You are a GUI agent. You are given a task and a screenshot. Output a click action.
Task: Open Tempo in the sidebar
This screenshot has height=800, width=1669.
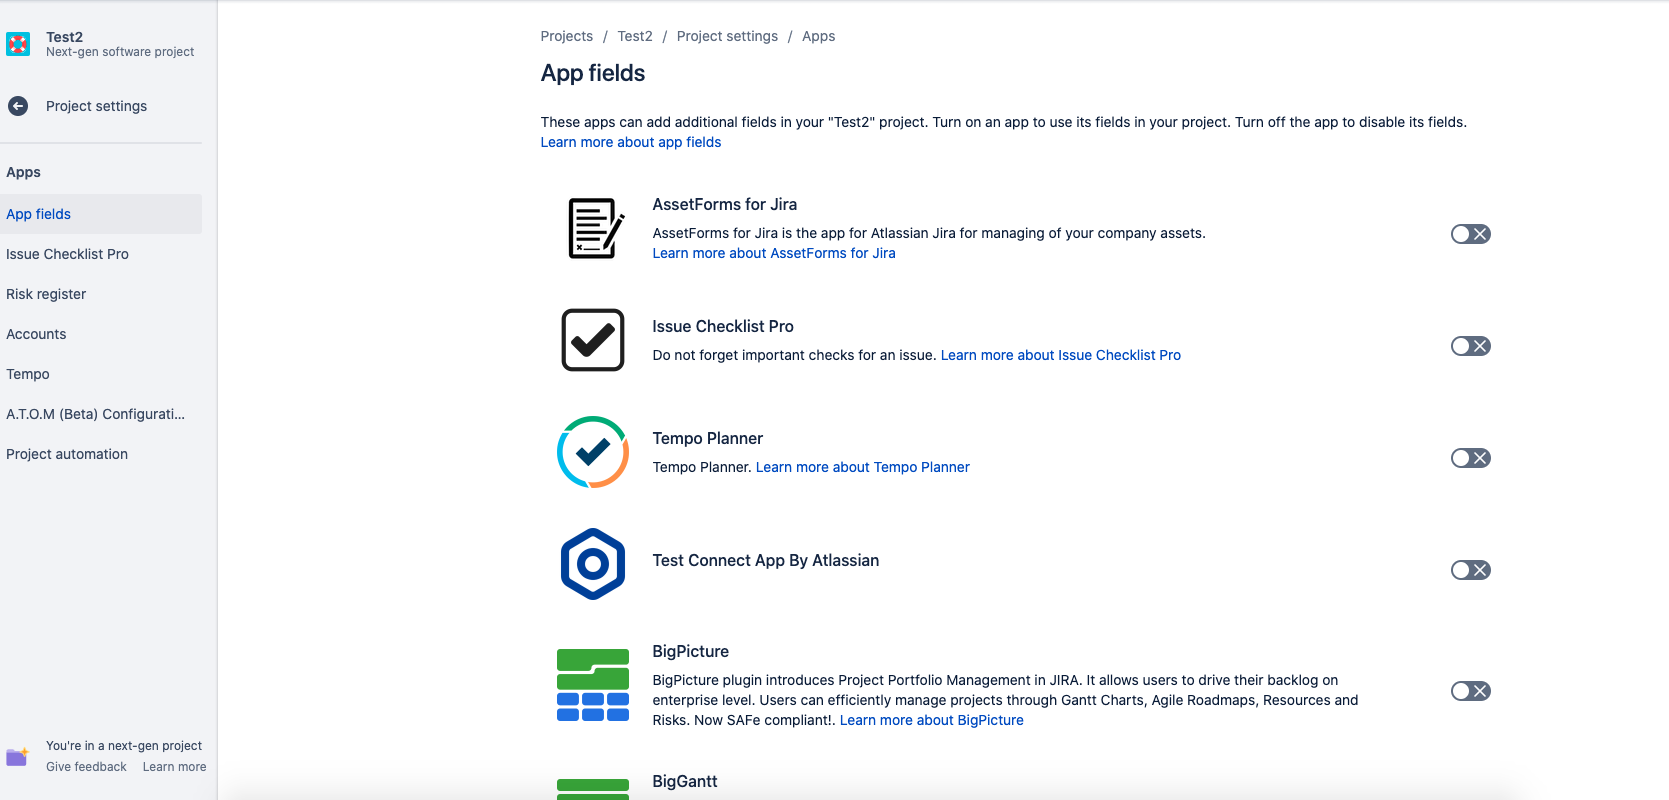point(101,374)
